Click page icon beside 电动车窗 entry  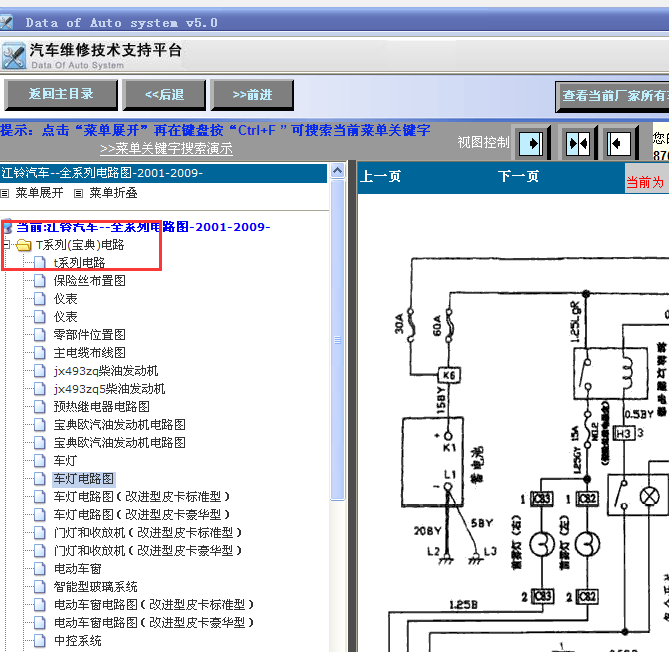[40, 569]
